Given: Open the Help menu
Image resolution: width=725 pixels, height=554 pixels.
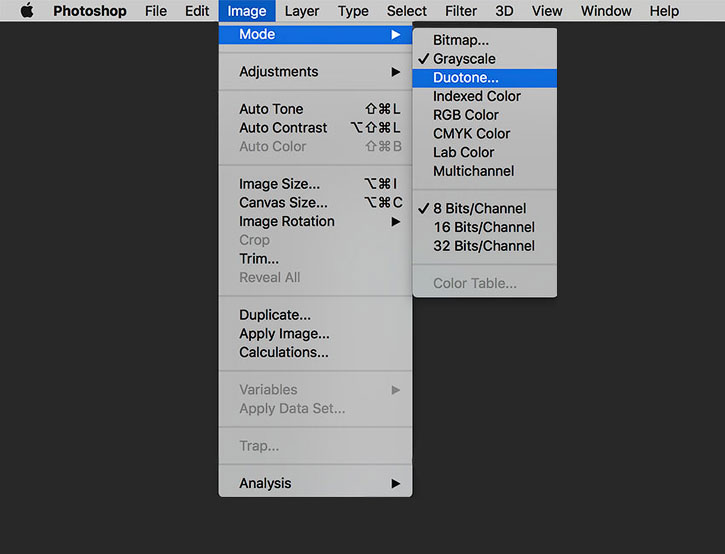Looking at the screenshot, I should click(664, 11).
